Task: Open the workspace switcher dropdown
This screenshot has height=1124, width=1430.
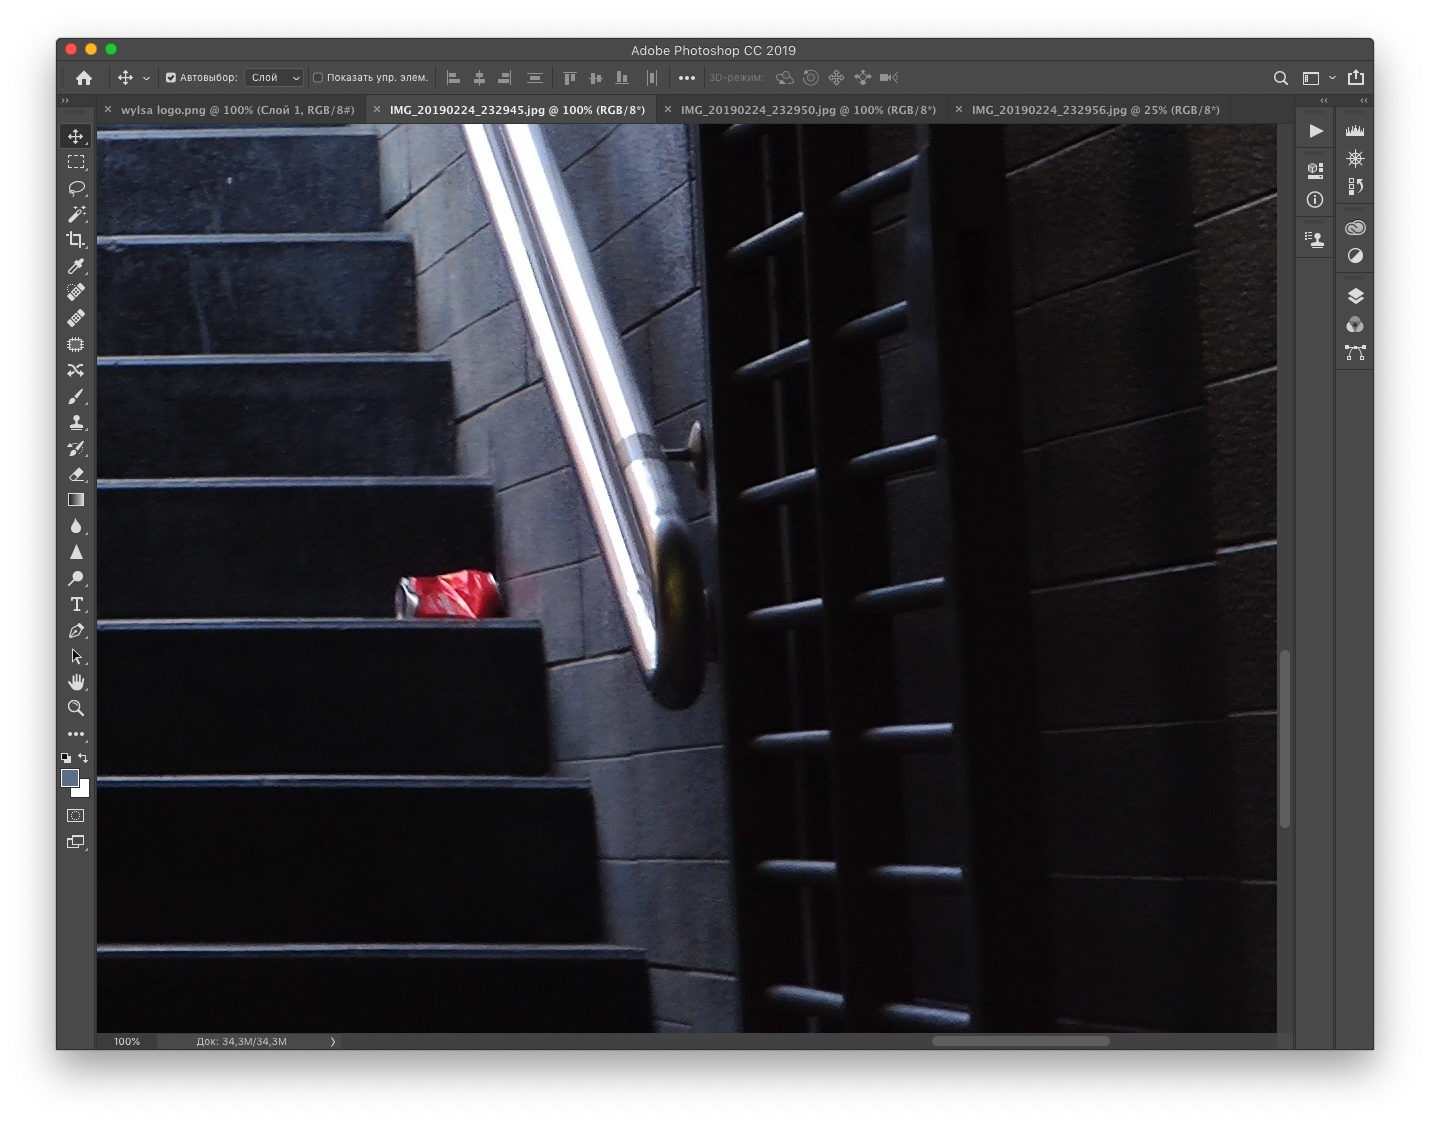Action: 1318,78
